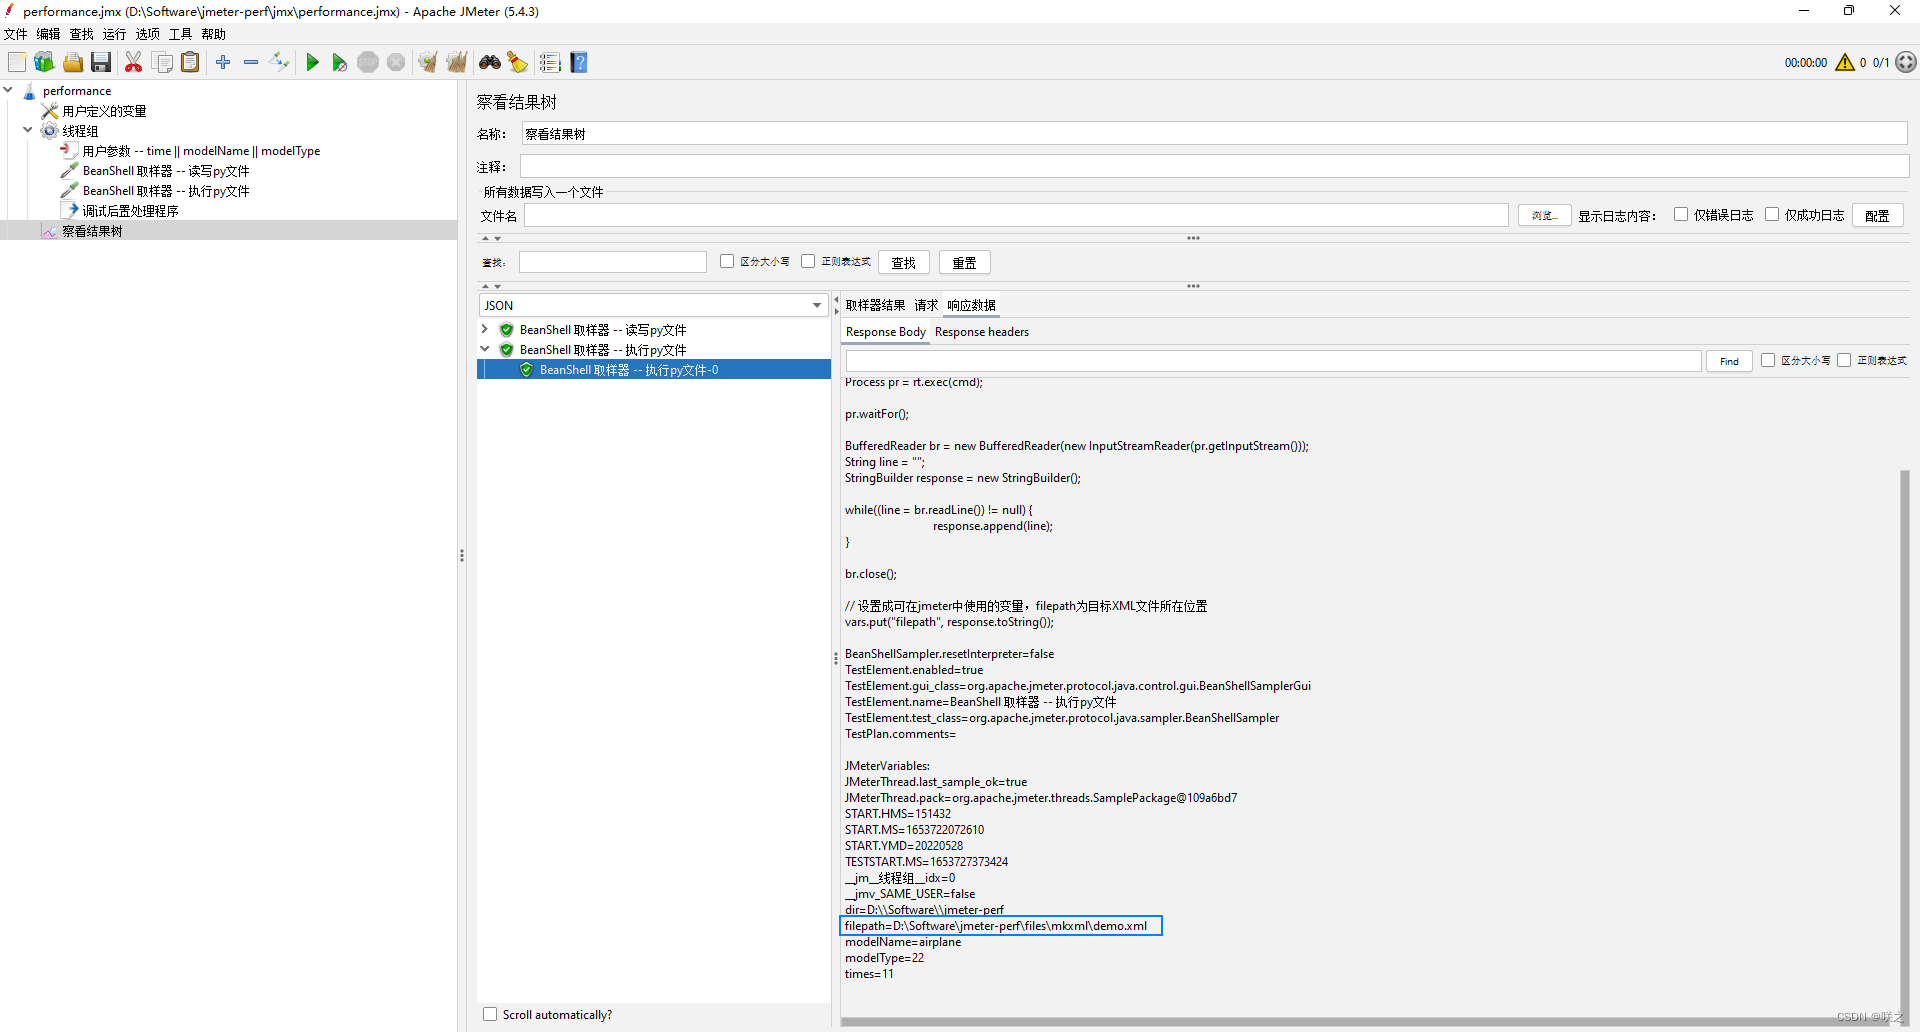Collapse all nodes with the minus icon
Image resolution: width=1920 pixels, height=1032 pixels.
click(x=251, y=62)
